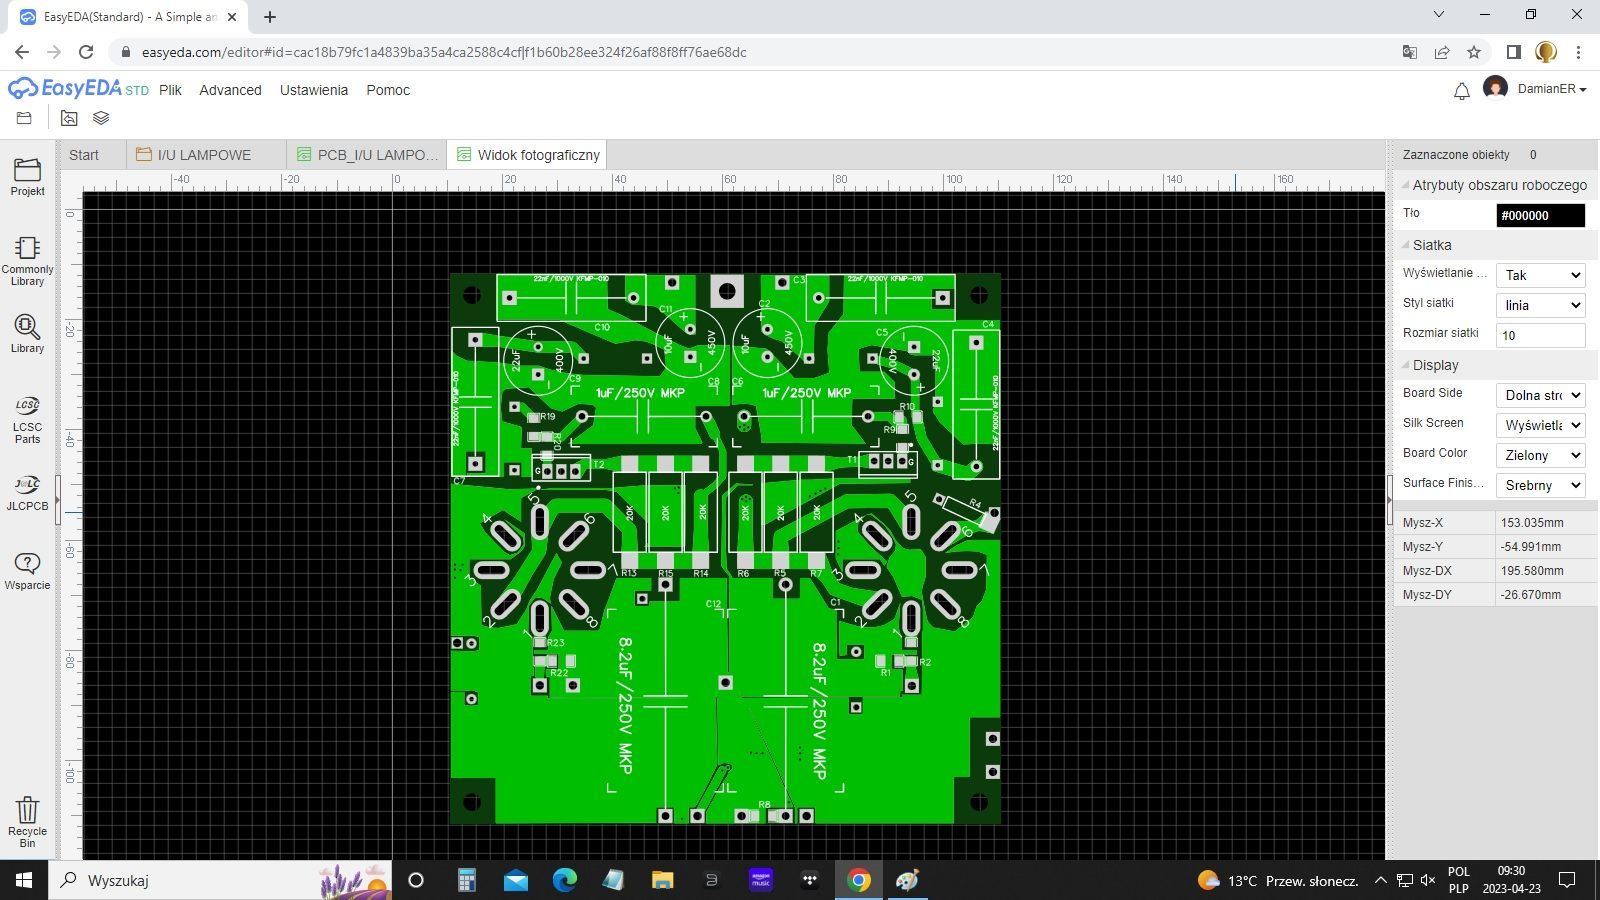Click the left panel collapse handle
This screenshot has width=1600, height=900.
click(58, 501)
